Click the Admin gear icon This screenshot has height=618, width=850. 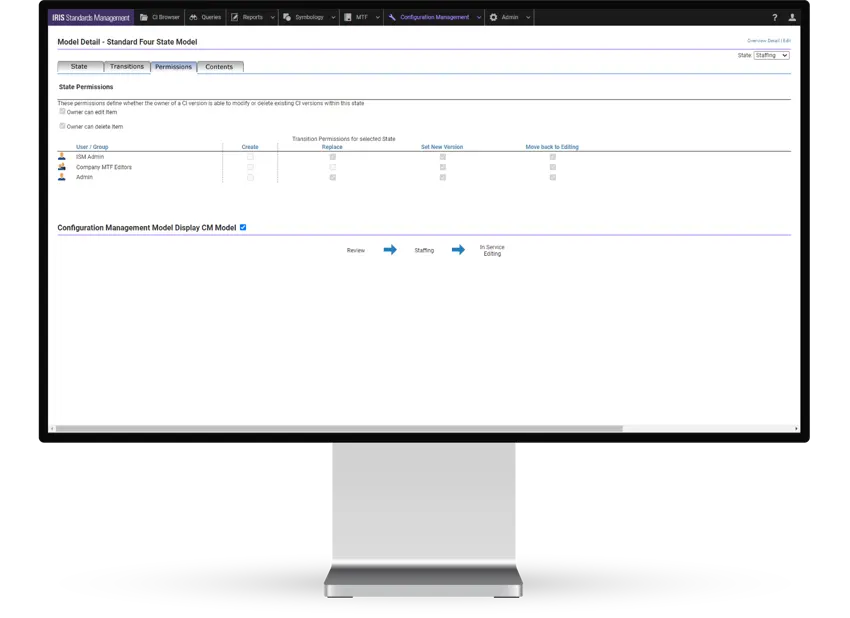pyautogui.click(x=493, y=16)
